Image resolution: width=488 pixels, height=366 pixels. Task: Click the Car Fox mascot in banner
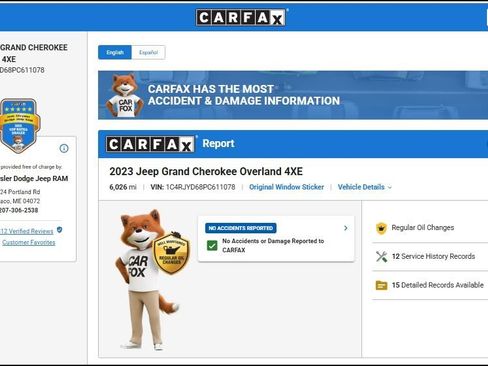(x=125, y=96)
